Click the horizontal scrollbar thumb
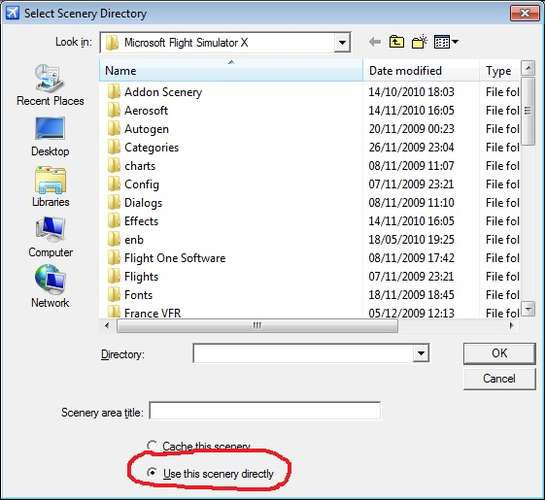 (x=257, y=326)
